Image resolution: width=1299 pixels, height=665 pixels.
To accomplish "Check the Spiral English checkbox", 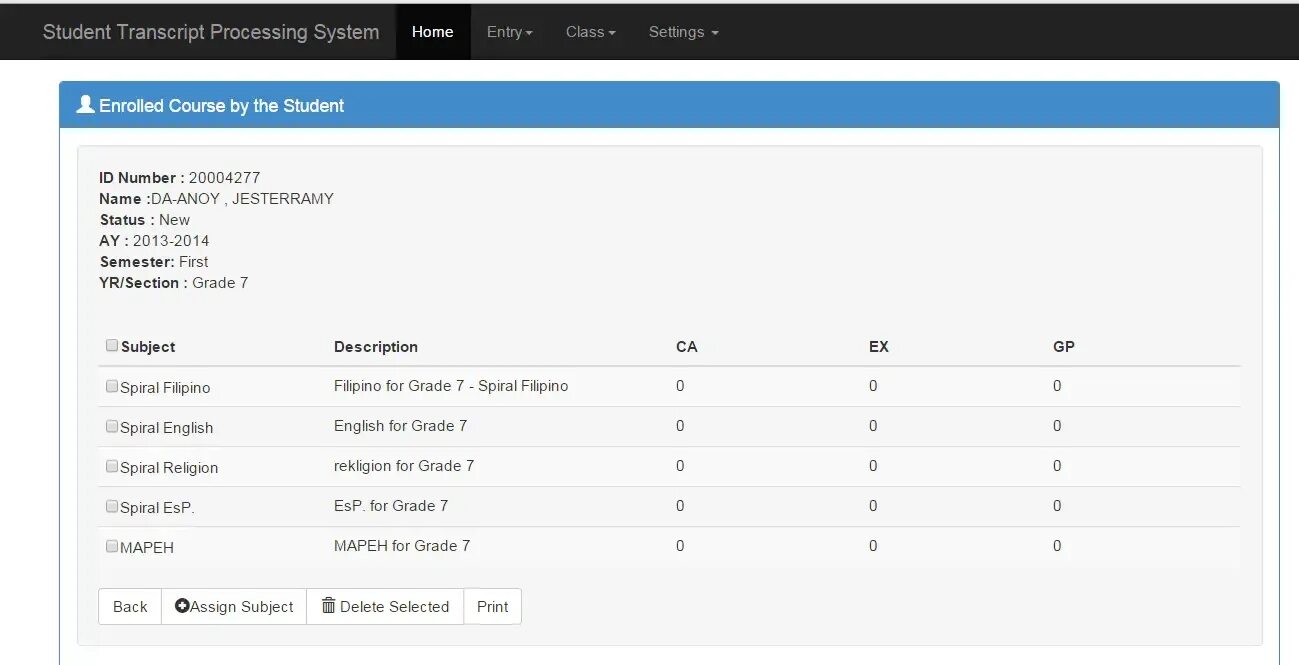I will (112, 426).
